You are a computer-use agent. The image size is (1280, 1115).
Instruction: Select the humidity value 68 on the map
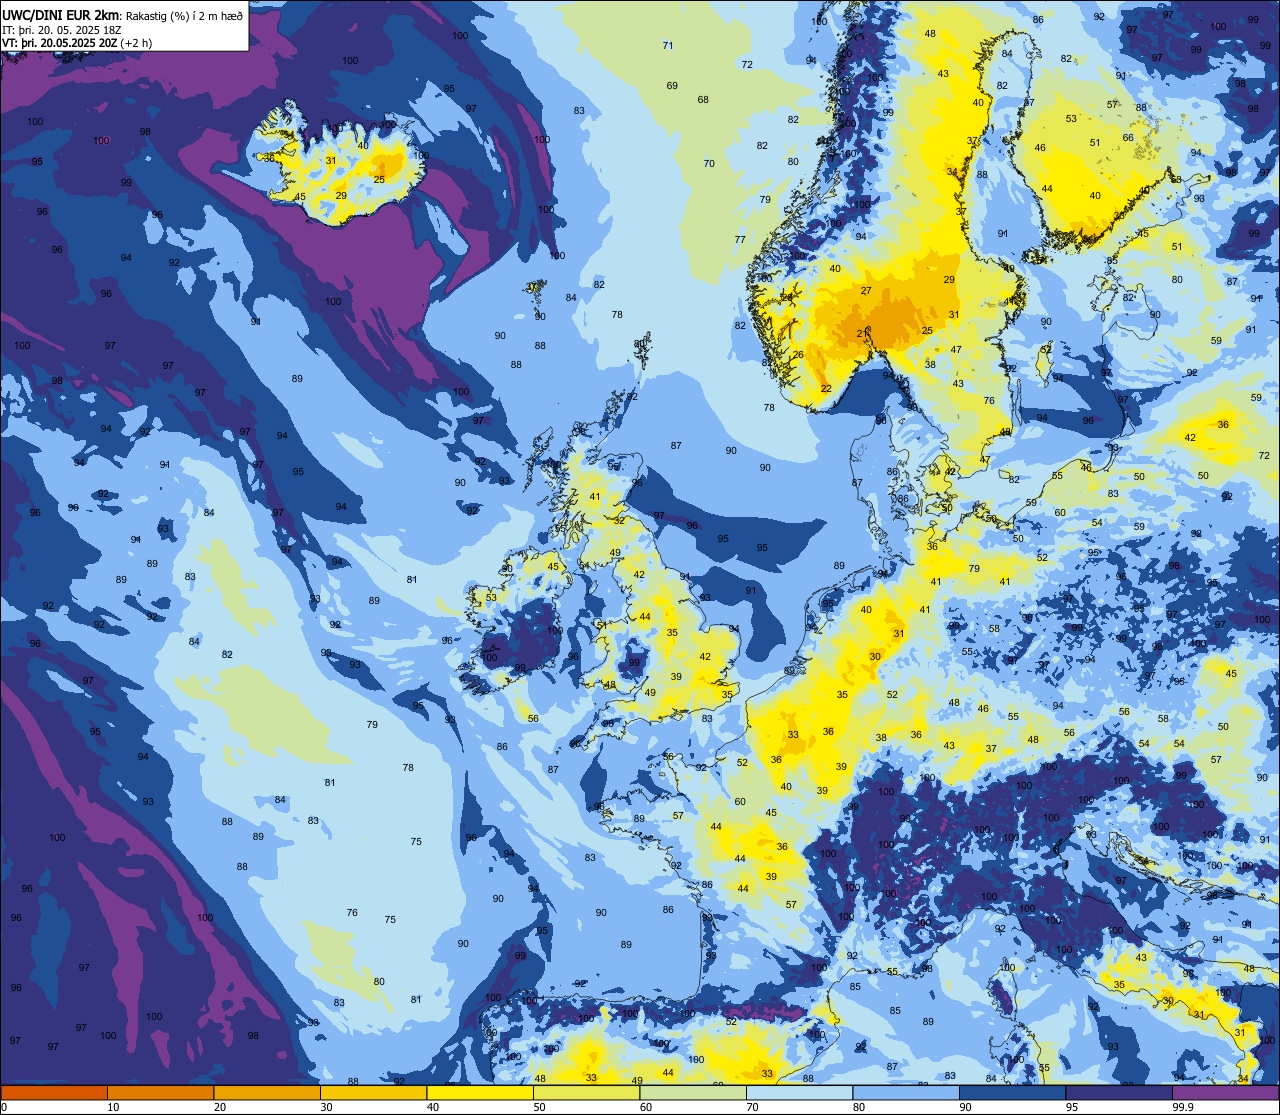703,100
